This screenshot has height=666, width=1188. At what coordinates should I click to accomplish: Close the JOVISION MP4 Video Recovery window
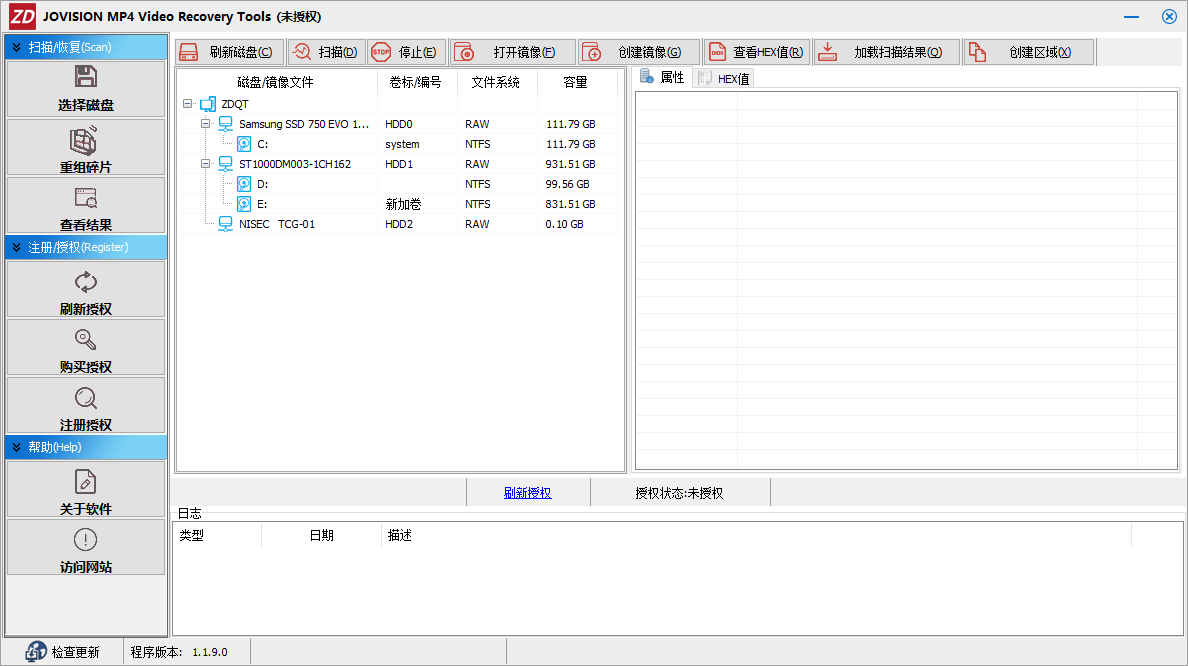(1169, 17)
